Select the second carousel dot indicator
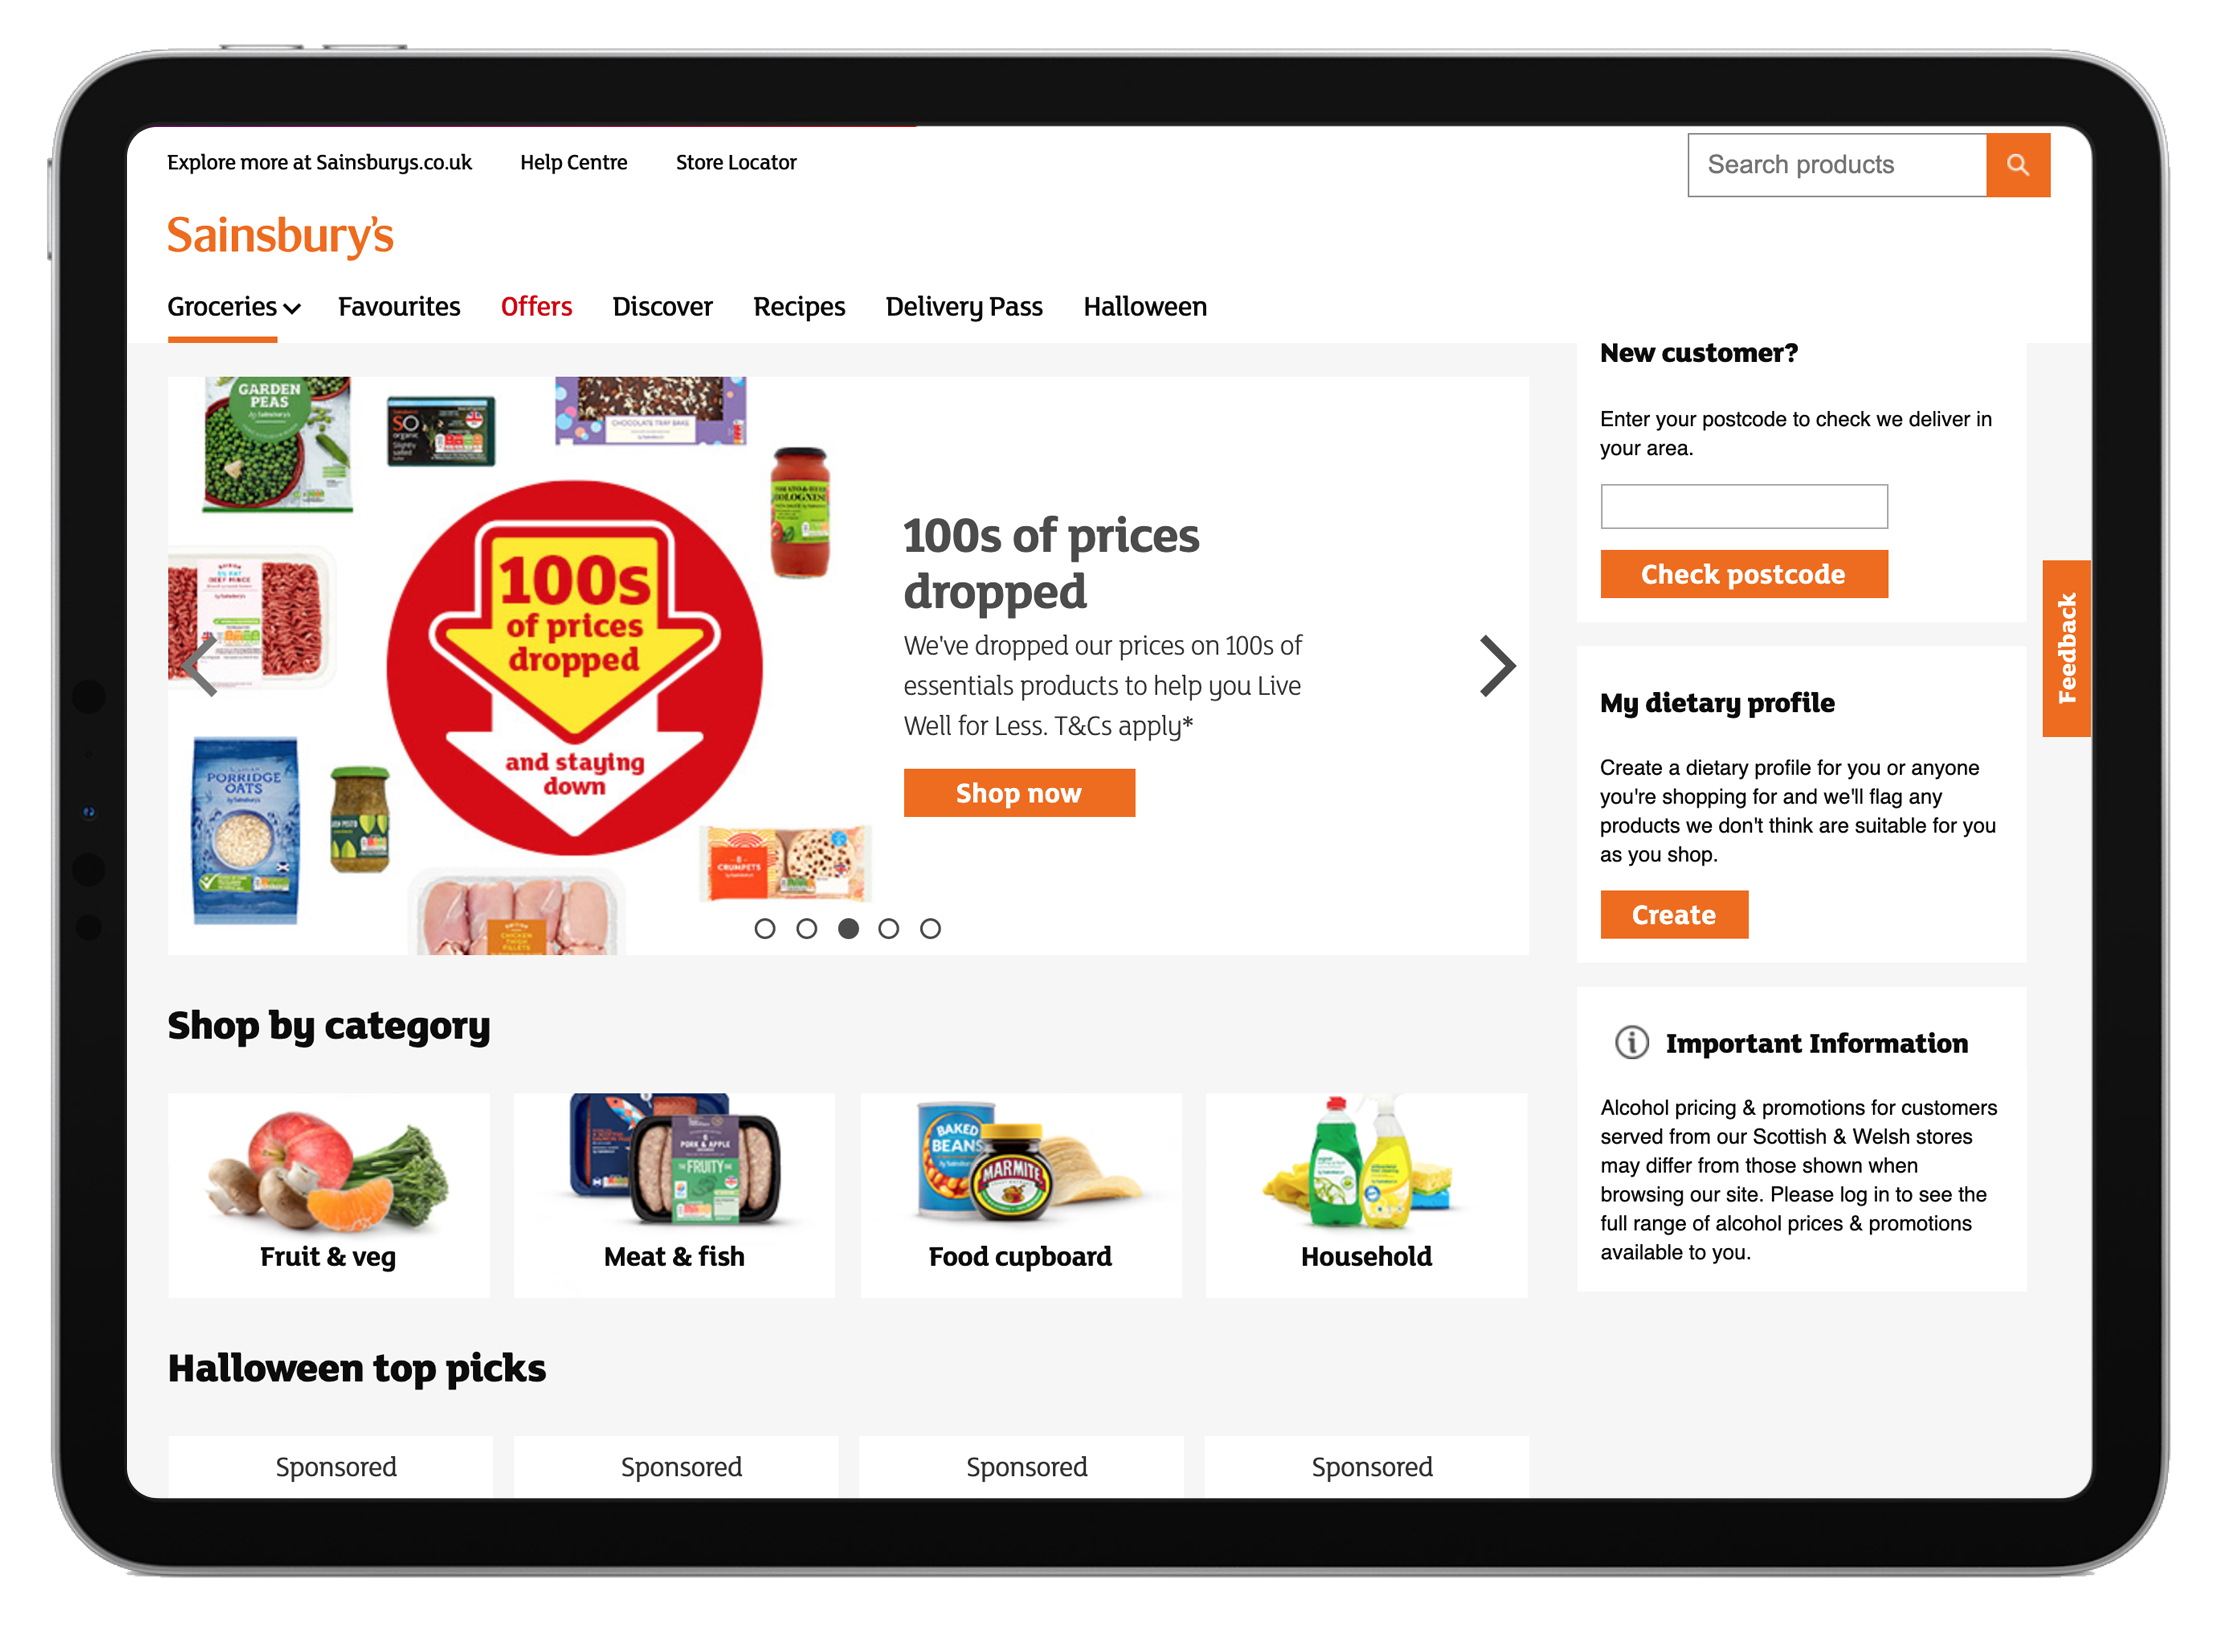This screenshot has width=2220, height=1640. point(806,929)
